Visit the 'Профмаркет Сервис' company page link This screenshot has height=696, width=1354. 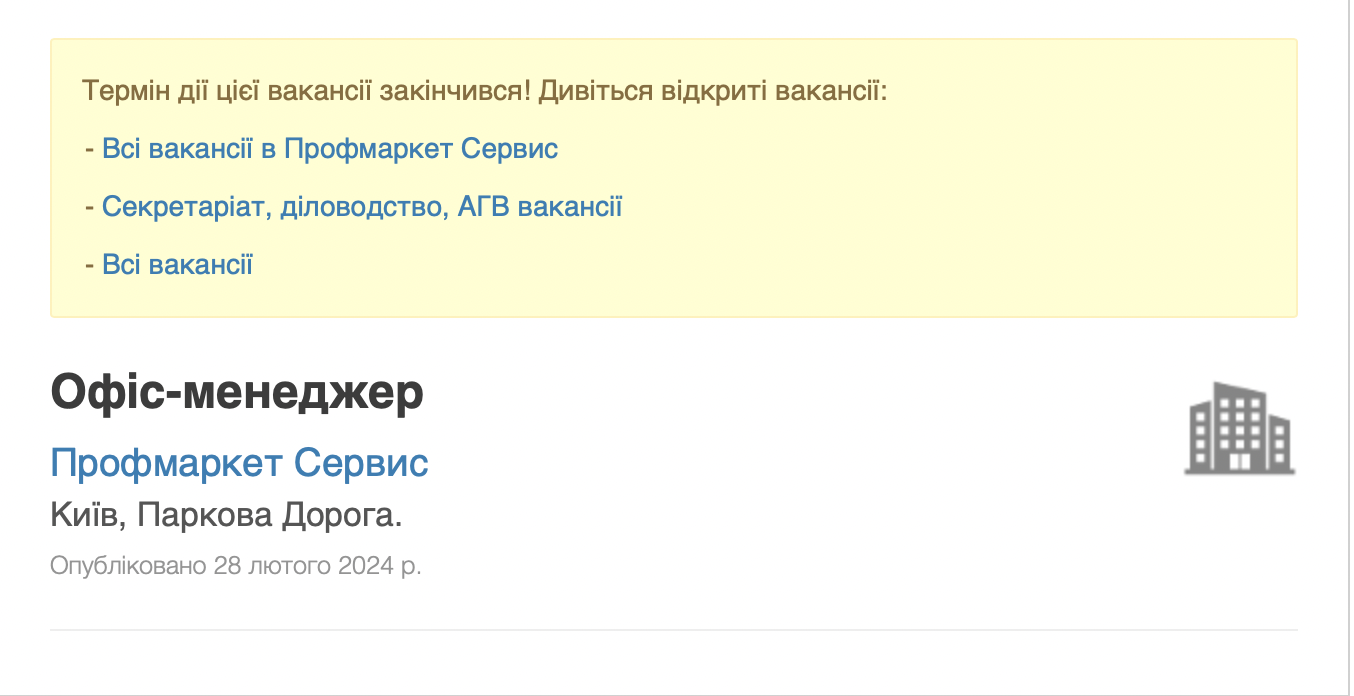[x=240, y=462]
